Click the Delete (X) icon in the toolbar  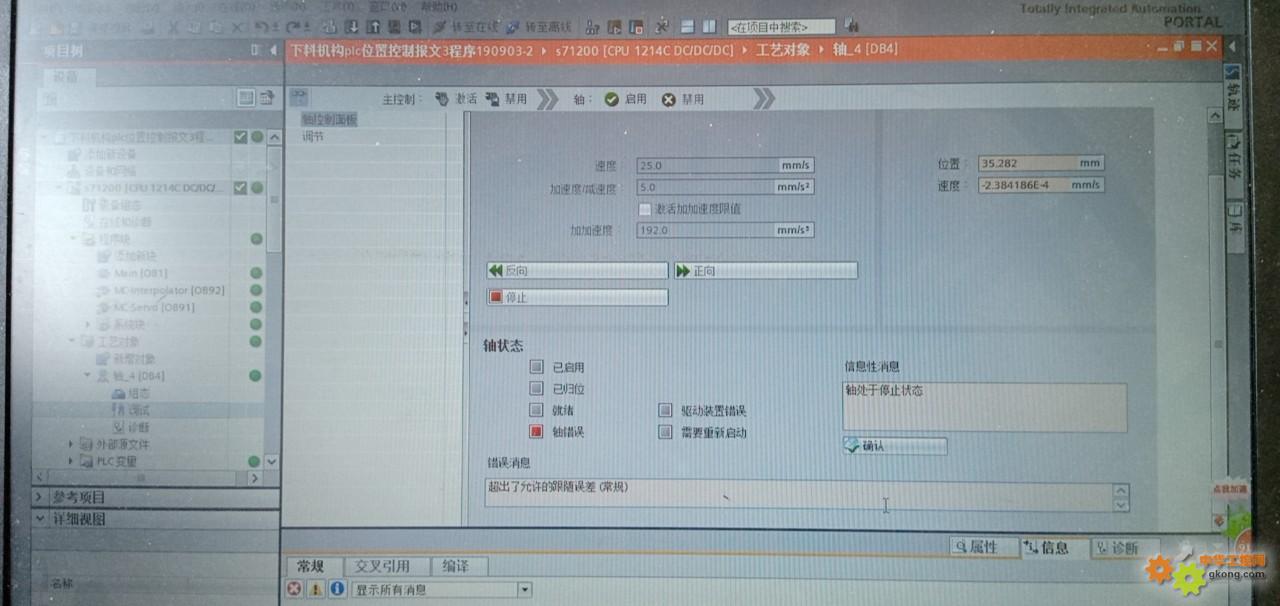point(239,27)
